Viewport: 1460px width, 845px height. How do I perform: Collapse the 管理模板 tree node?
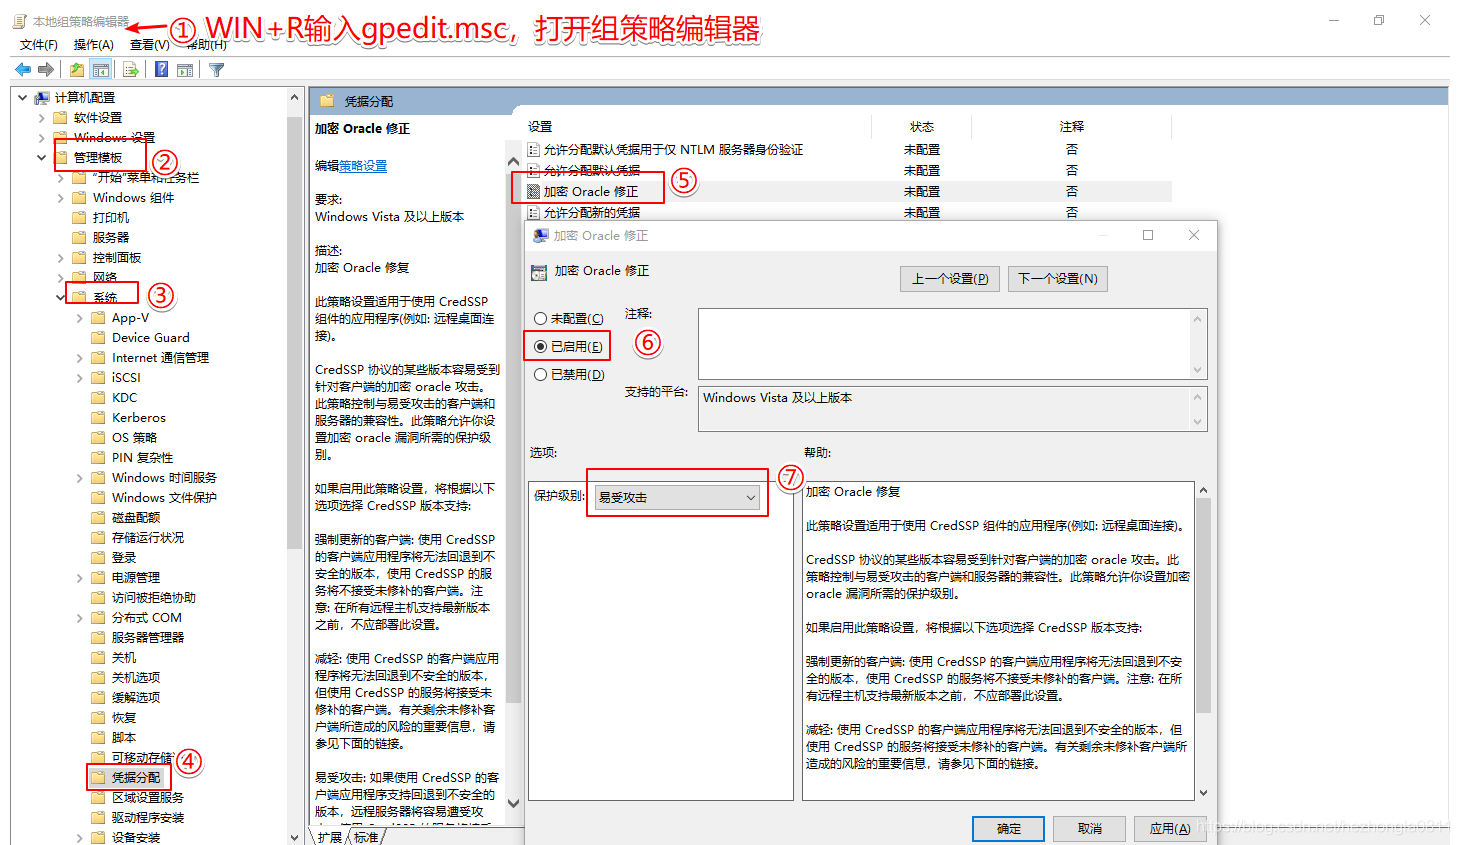pyautogui.click(x=41, y=157)
